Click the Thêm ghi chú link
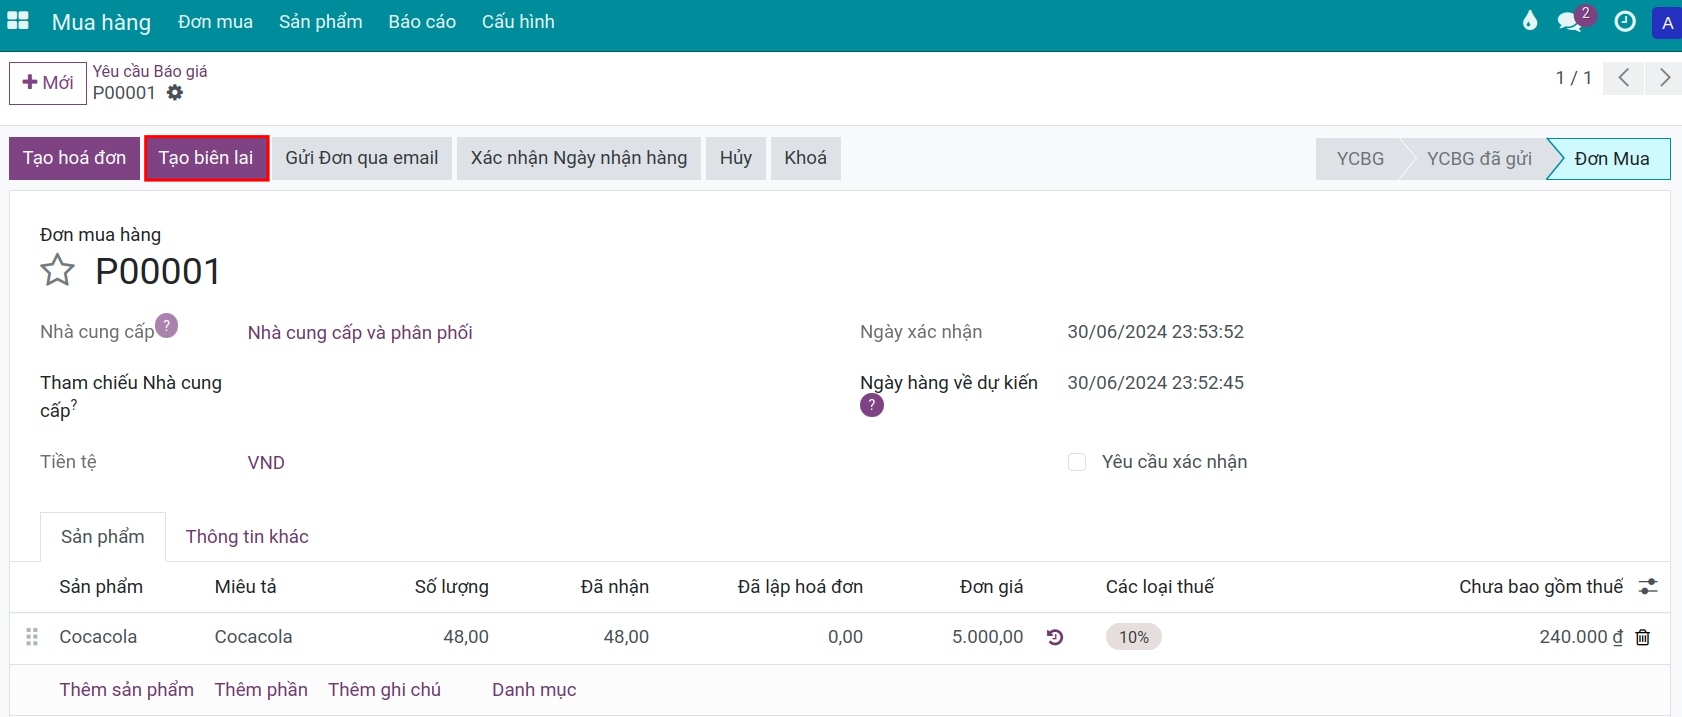The height and width of the screenshot is (717, 1682). (384, 690)
